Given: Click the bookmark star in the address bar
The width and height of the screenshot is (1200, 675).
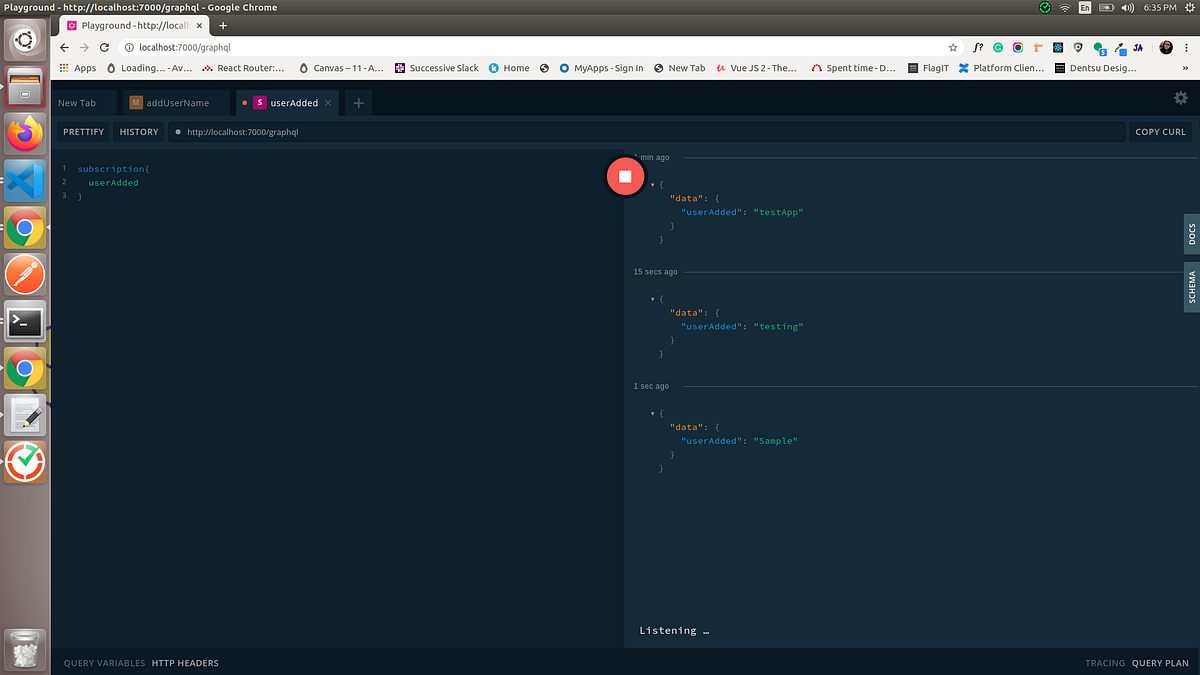Looking at the screenshot, I should pos(953,47).
